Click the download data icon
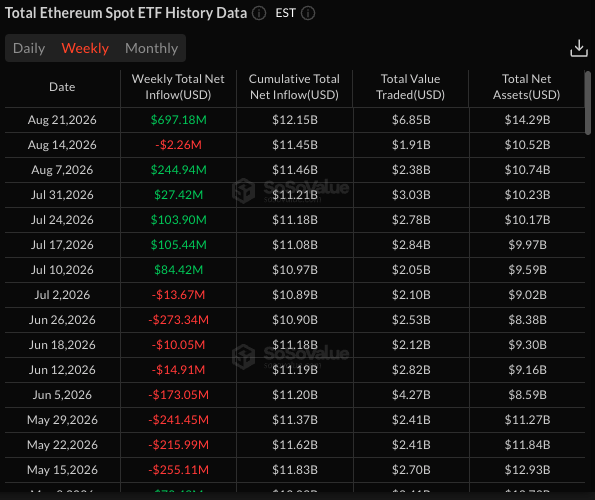 tap(579, 48)
